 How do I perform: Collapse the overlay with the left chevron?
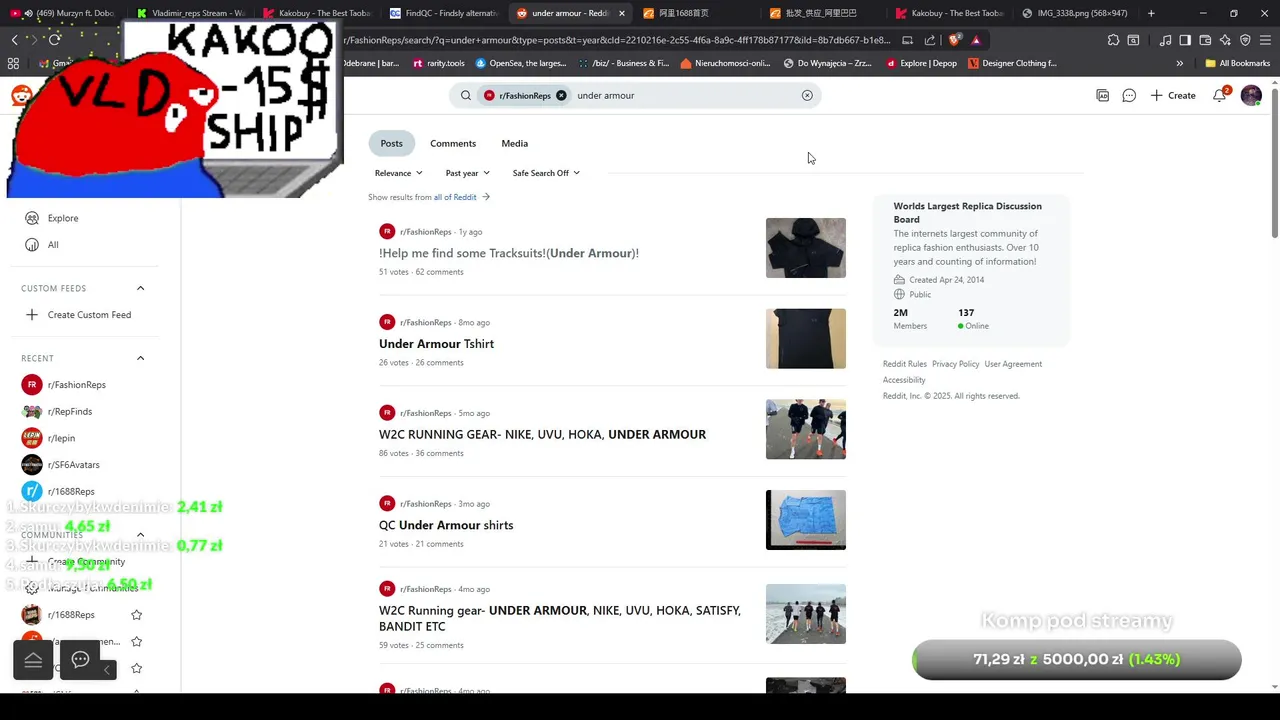coord(107,669)
